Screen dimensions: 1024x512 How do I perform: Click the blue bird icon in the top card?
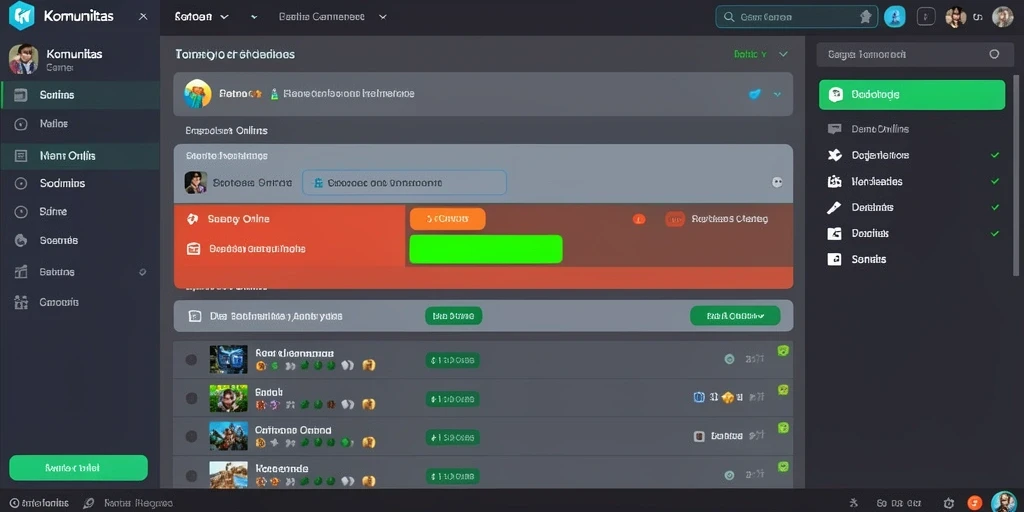click(754, 95)
